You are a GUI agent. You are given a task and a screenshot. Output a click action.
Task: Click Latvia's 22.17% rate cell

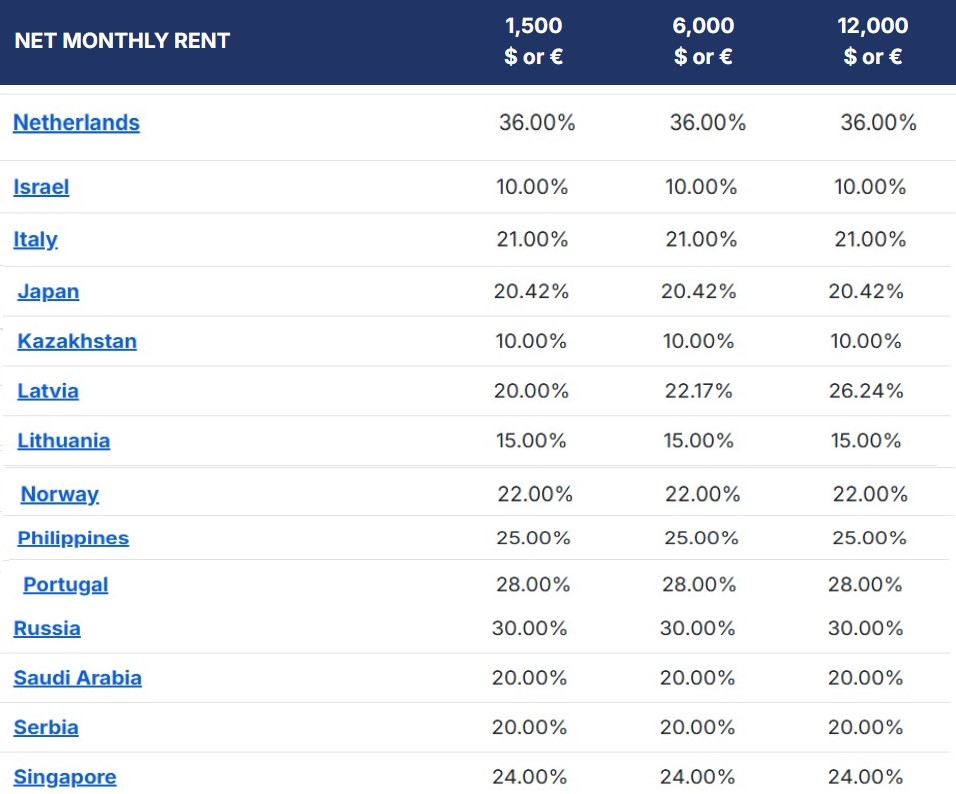pyautogui.click(x=699, y=391)
